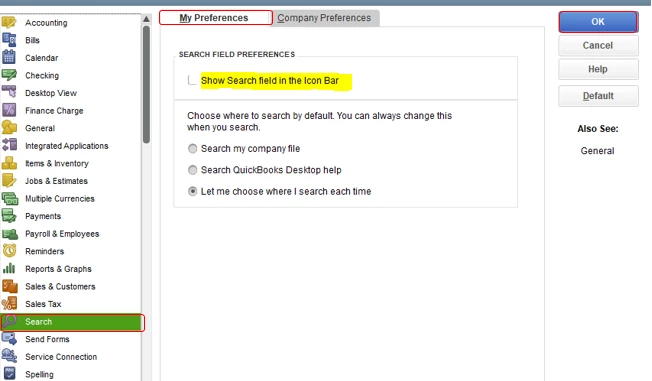Click the Checking preference icon
This screenshot has height=381, width=652.
(9, 75)
